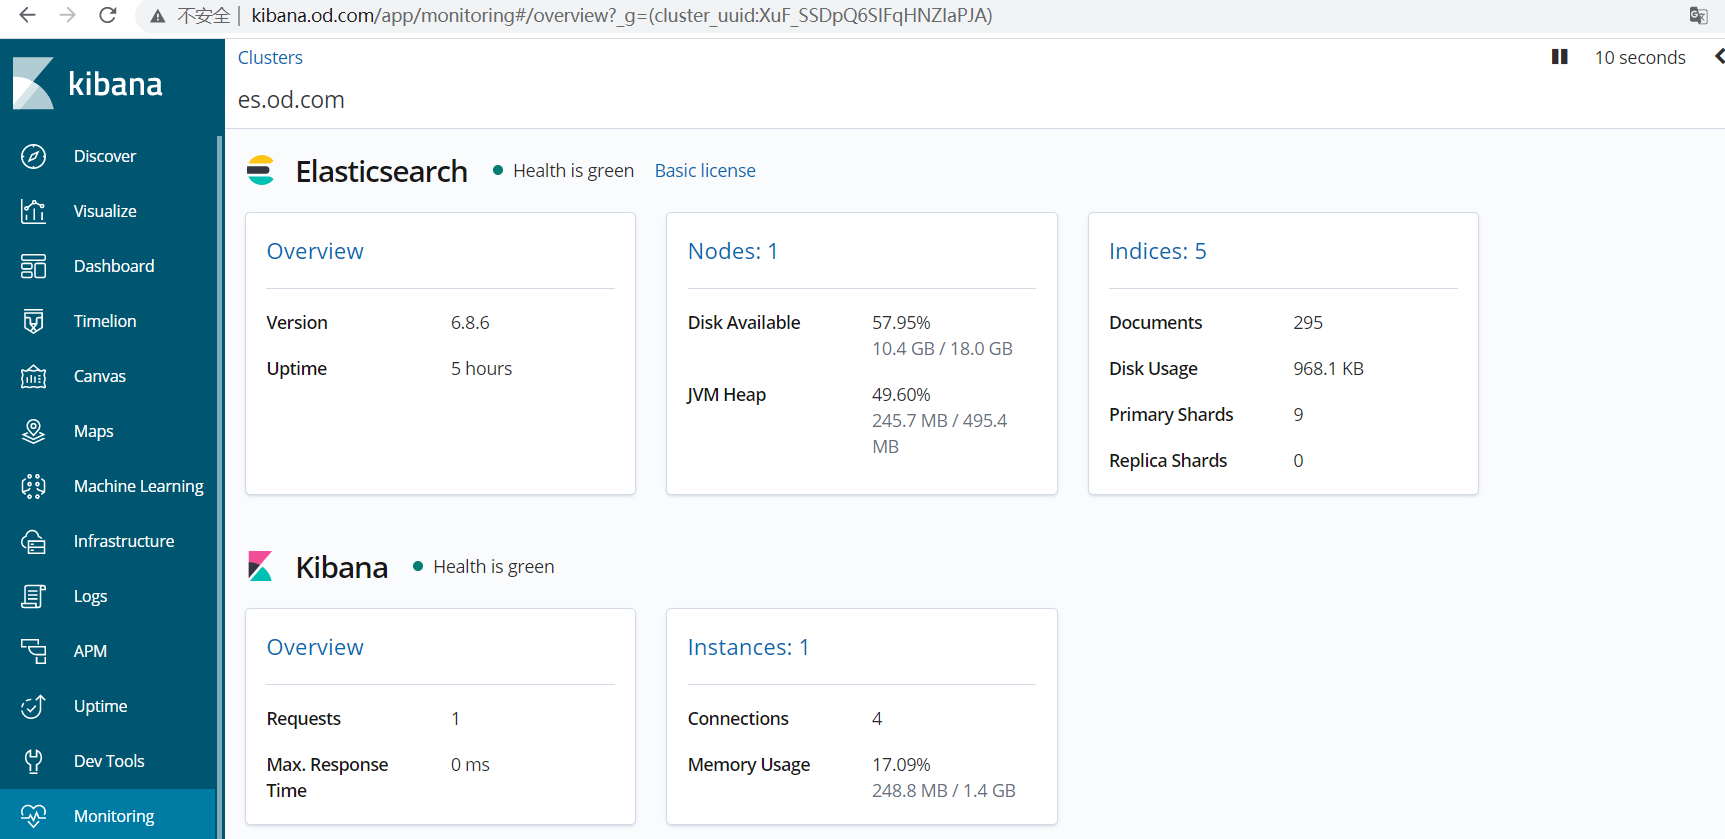Image resolution: width=1725 pixels, height=839 pixels.
Task: Click Disk Available value 57.95%
Action: pyautogui.click(x=901, y=323)
